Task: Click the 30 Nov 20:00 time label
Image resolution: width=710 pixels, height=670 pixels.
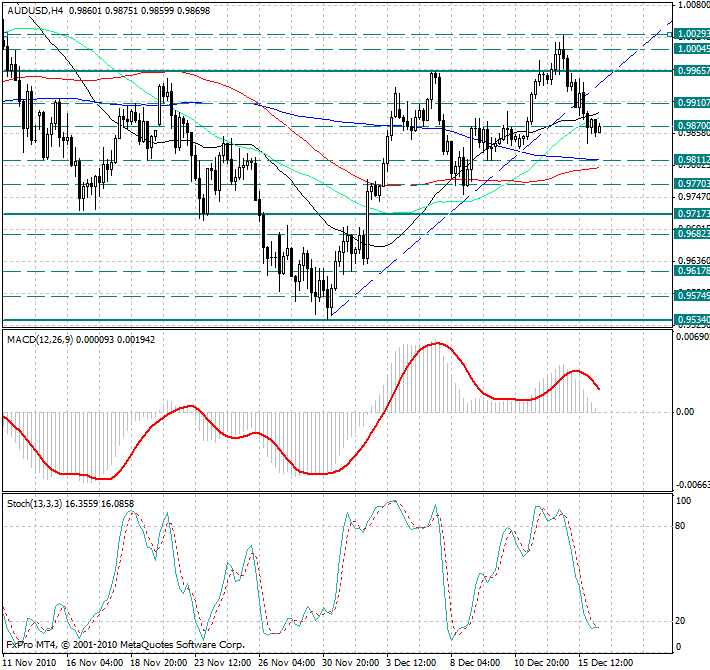Action: click(350, 663)
